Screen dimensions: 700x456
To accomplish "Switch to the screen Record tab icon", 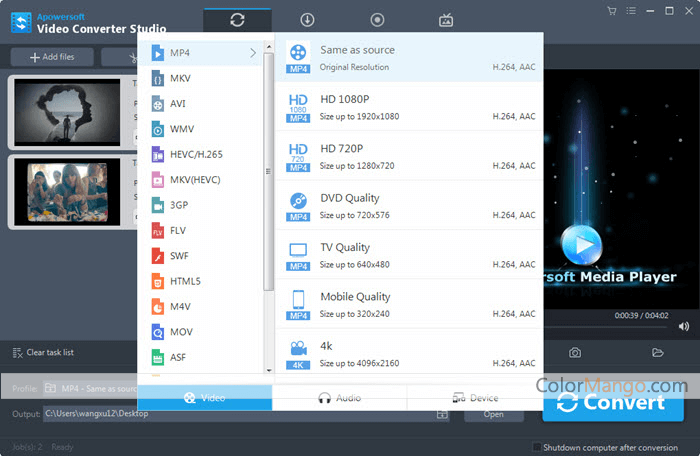I will [377, 19].
